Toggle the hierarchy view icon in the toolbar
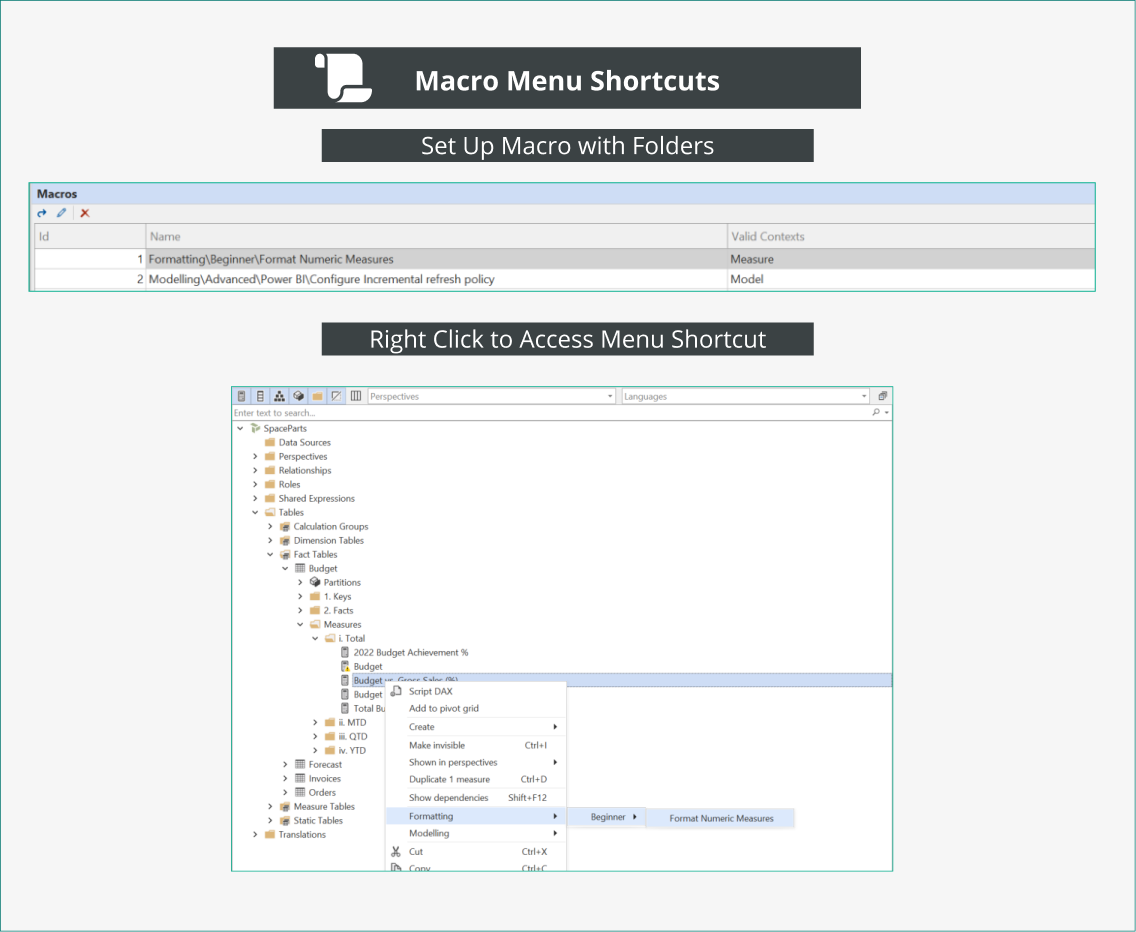The image size is (1136, 932). 277,395
